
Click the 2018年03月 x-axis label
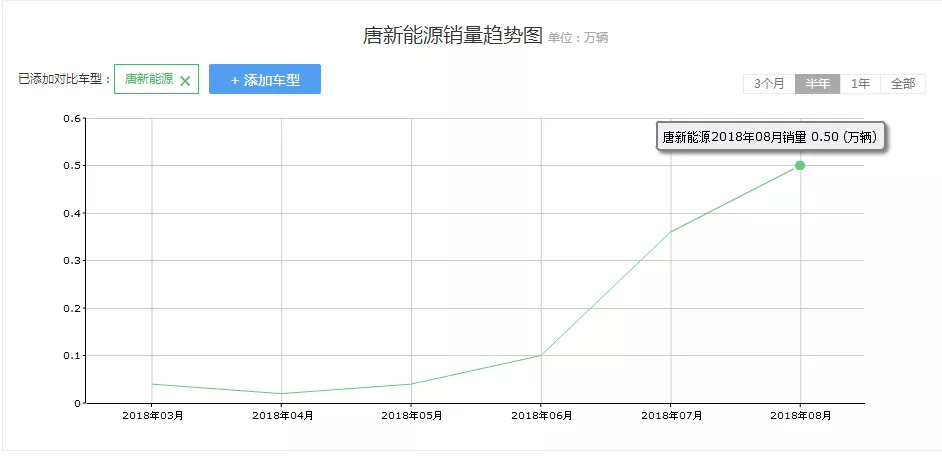pyautogui.click(x=152, y=415)
